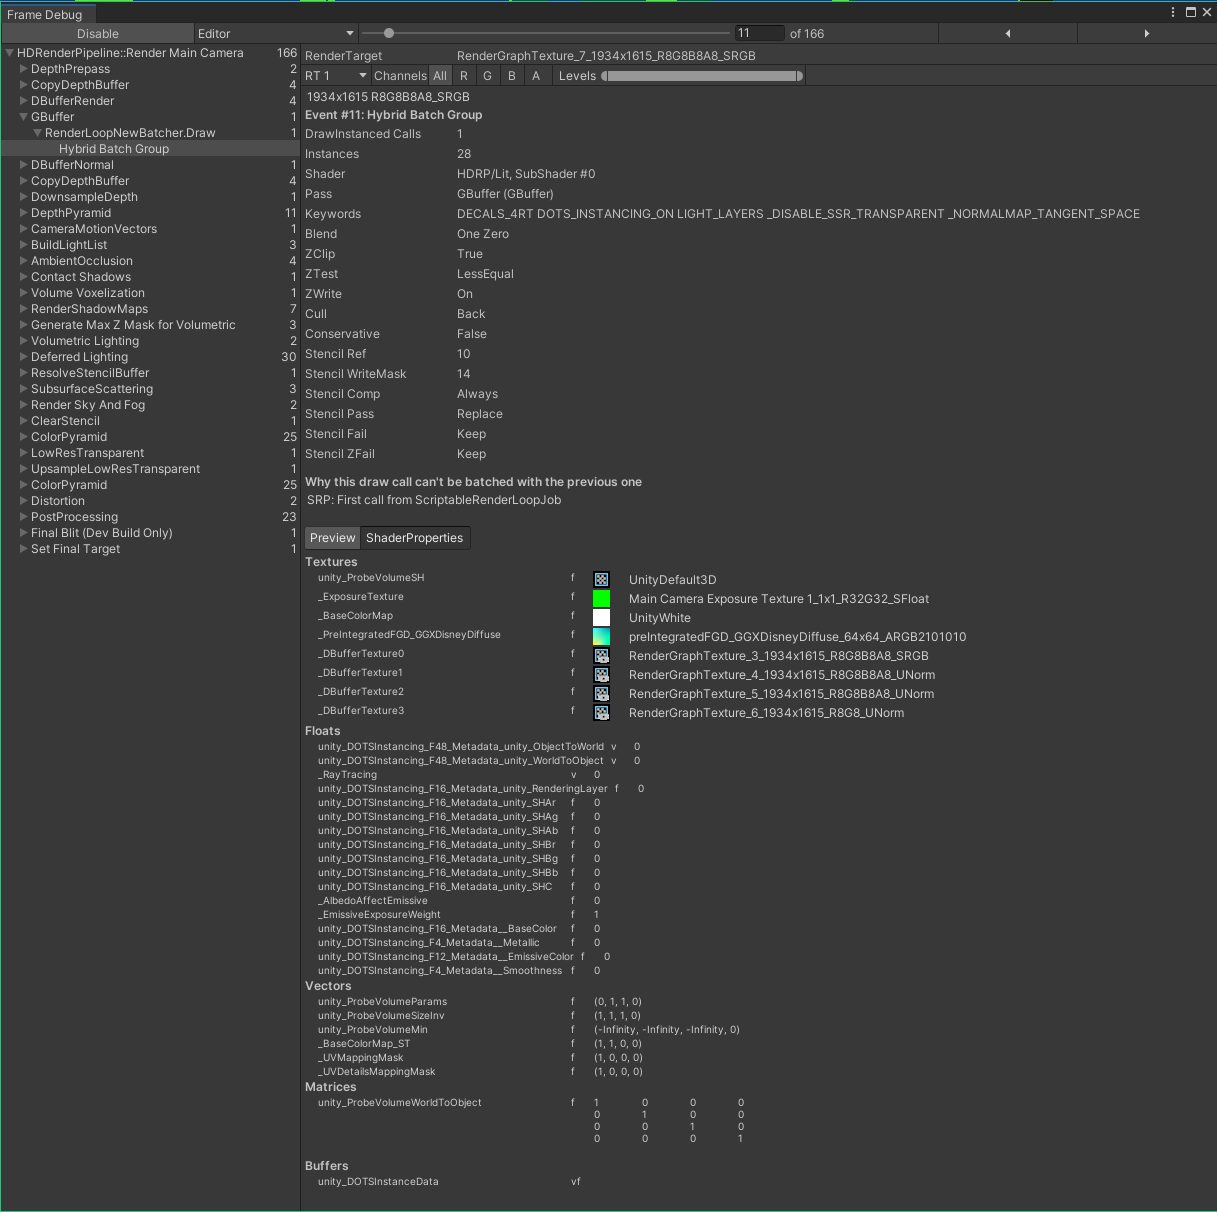Click the _DBufferTexture3 RenderGraphTexture_6 thumbnail

(x=601, y=712)
